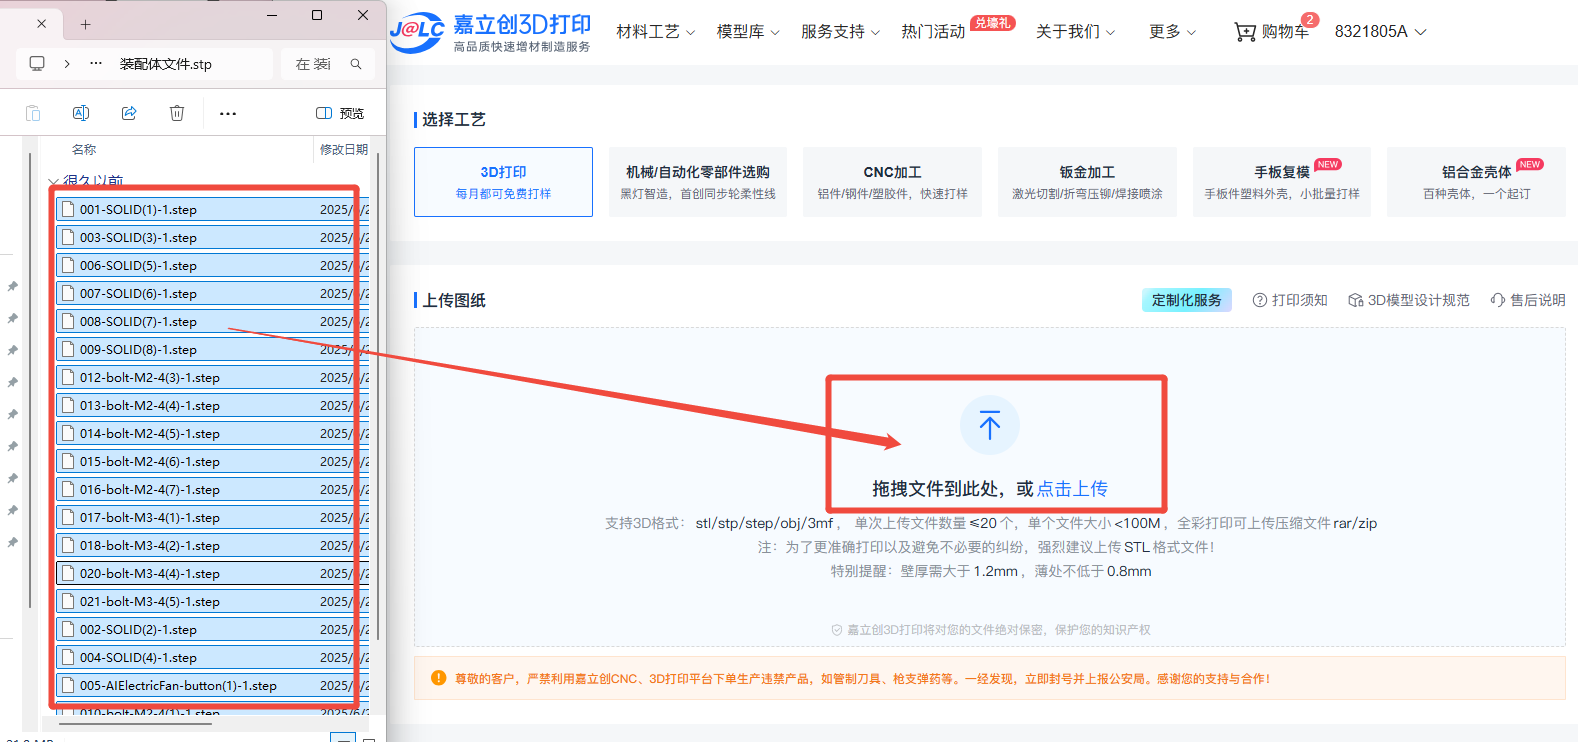Click the upload arrow circle icon
The height and width of the screenshot is (742, 1578).
(989, 425)
